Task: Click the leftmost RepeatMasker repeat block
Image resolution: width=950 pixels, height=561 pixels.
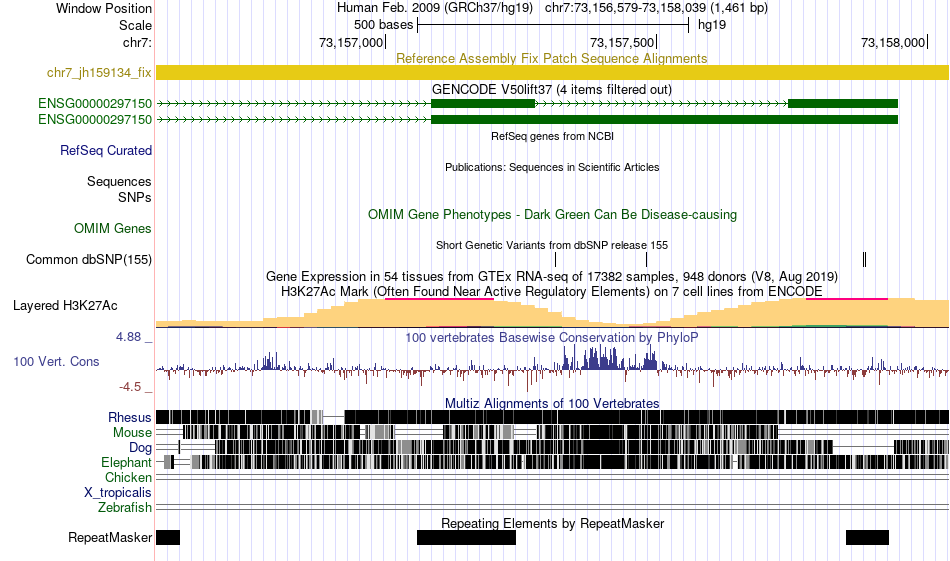Action: pos(168,537)
